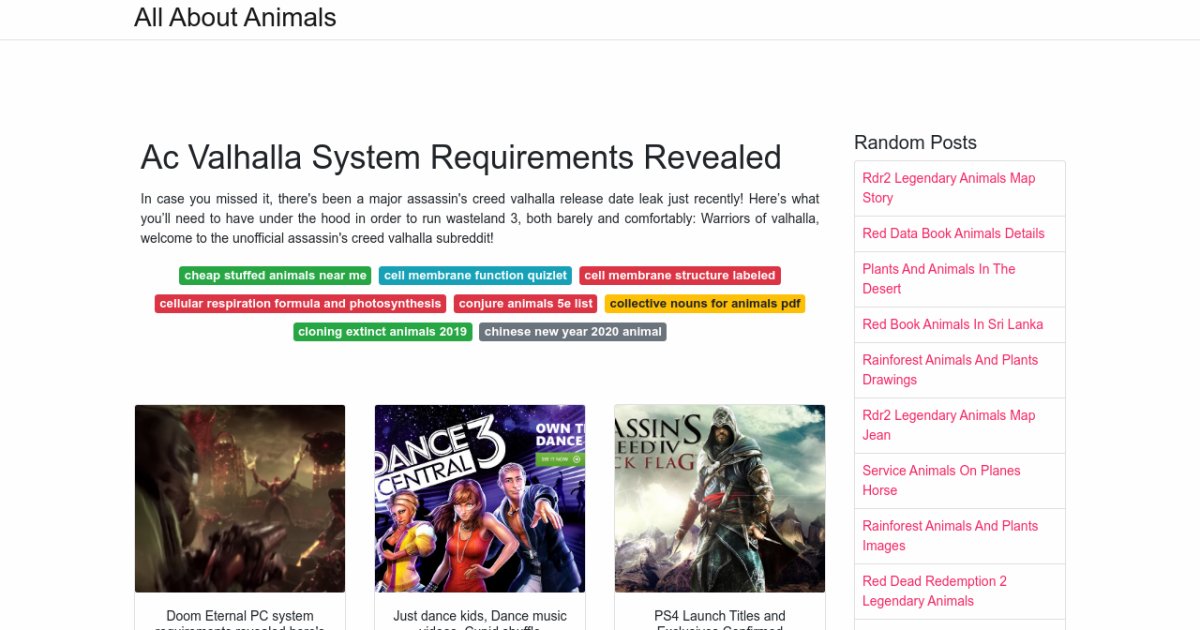The image size is (1200, 630).
Task: Open 'Rdr2 Legendary Animals Map Story' post
Action: tap(948, 188)
